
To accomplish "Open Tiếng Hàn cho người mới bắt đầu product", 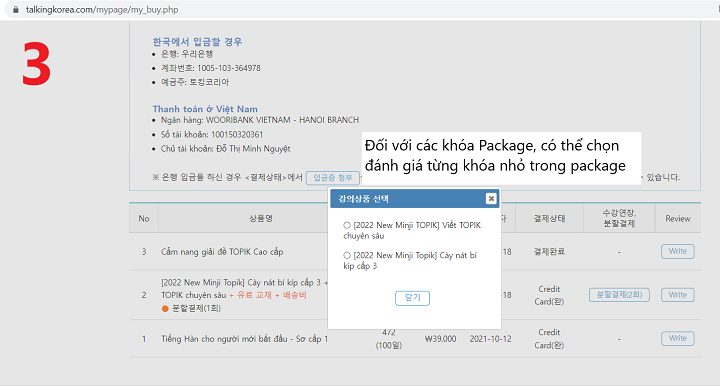I will coord(244,339).
